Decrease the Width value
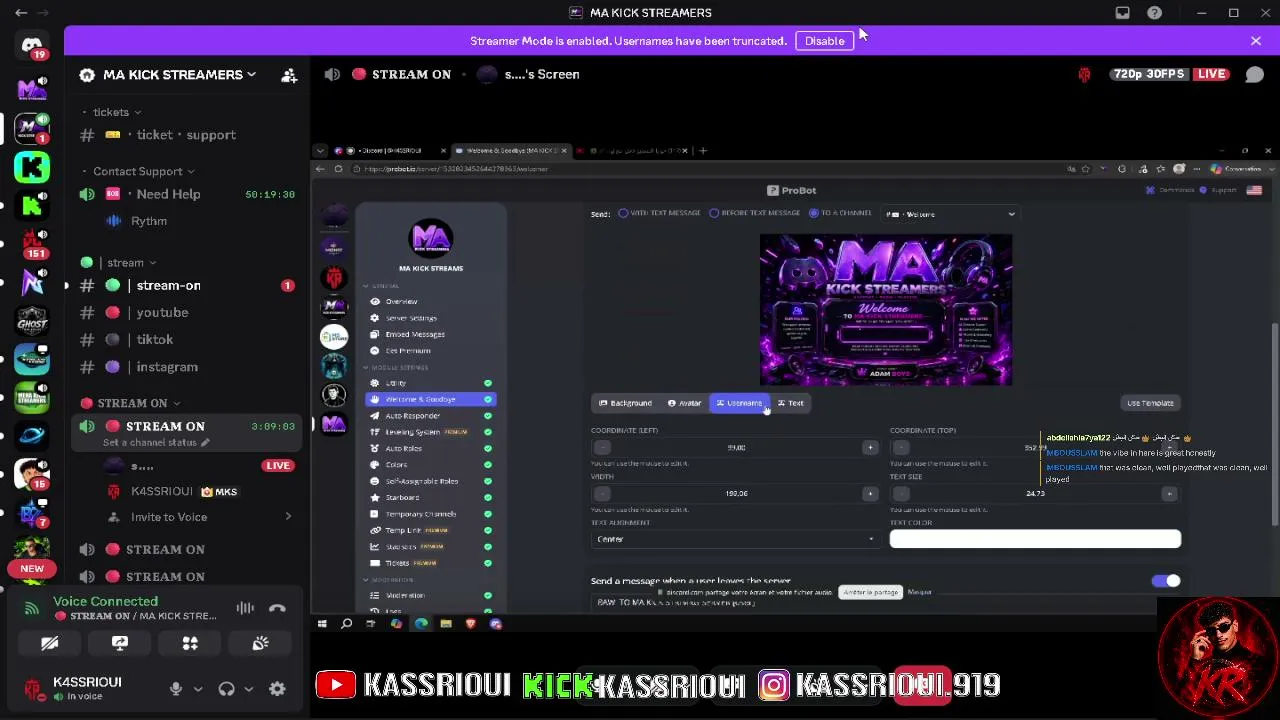The height and width of the screenshot is (720, 1280). (602, 494)
